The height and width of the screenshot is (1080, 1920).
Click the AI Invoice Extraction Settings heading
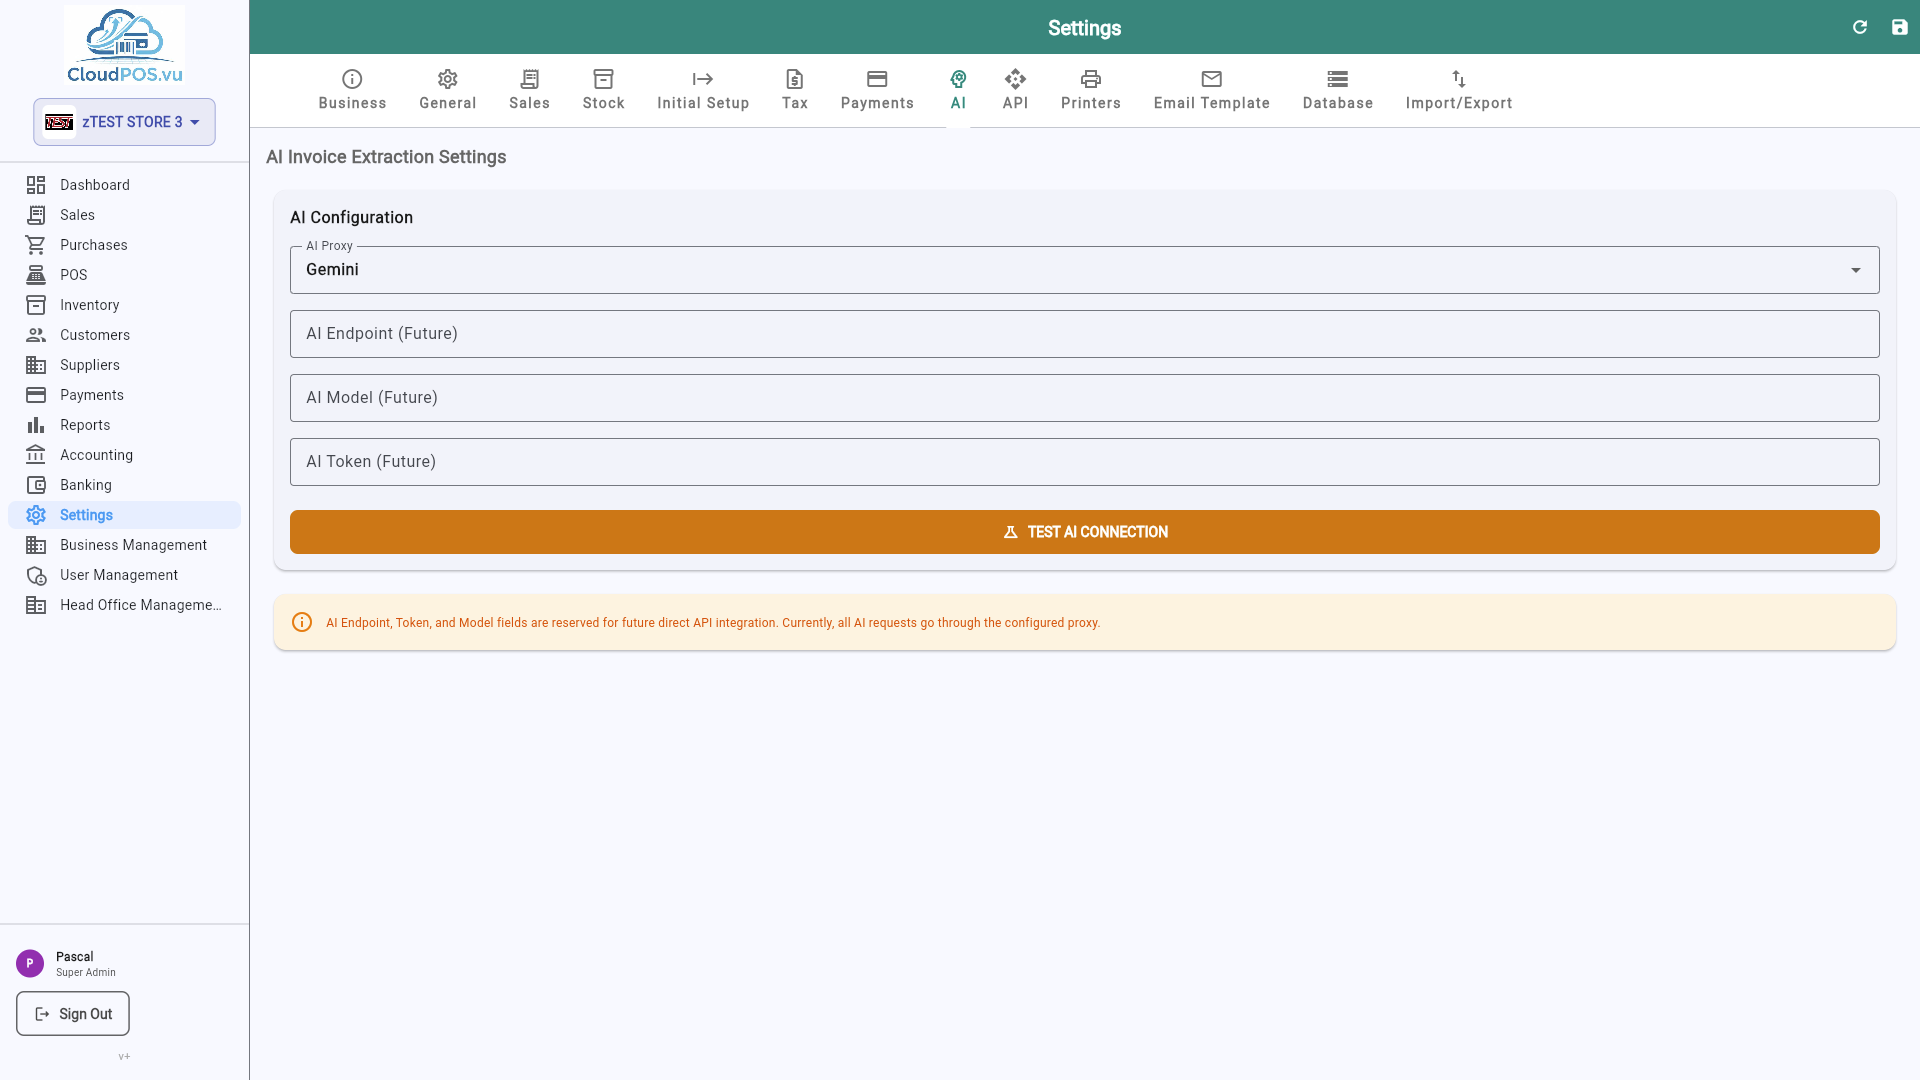pyautogui.click(x=386, y=157)
